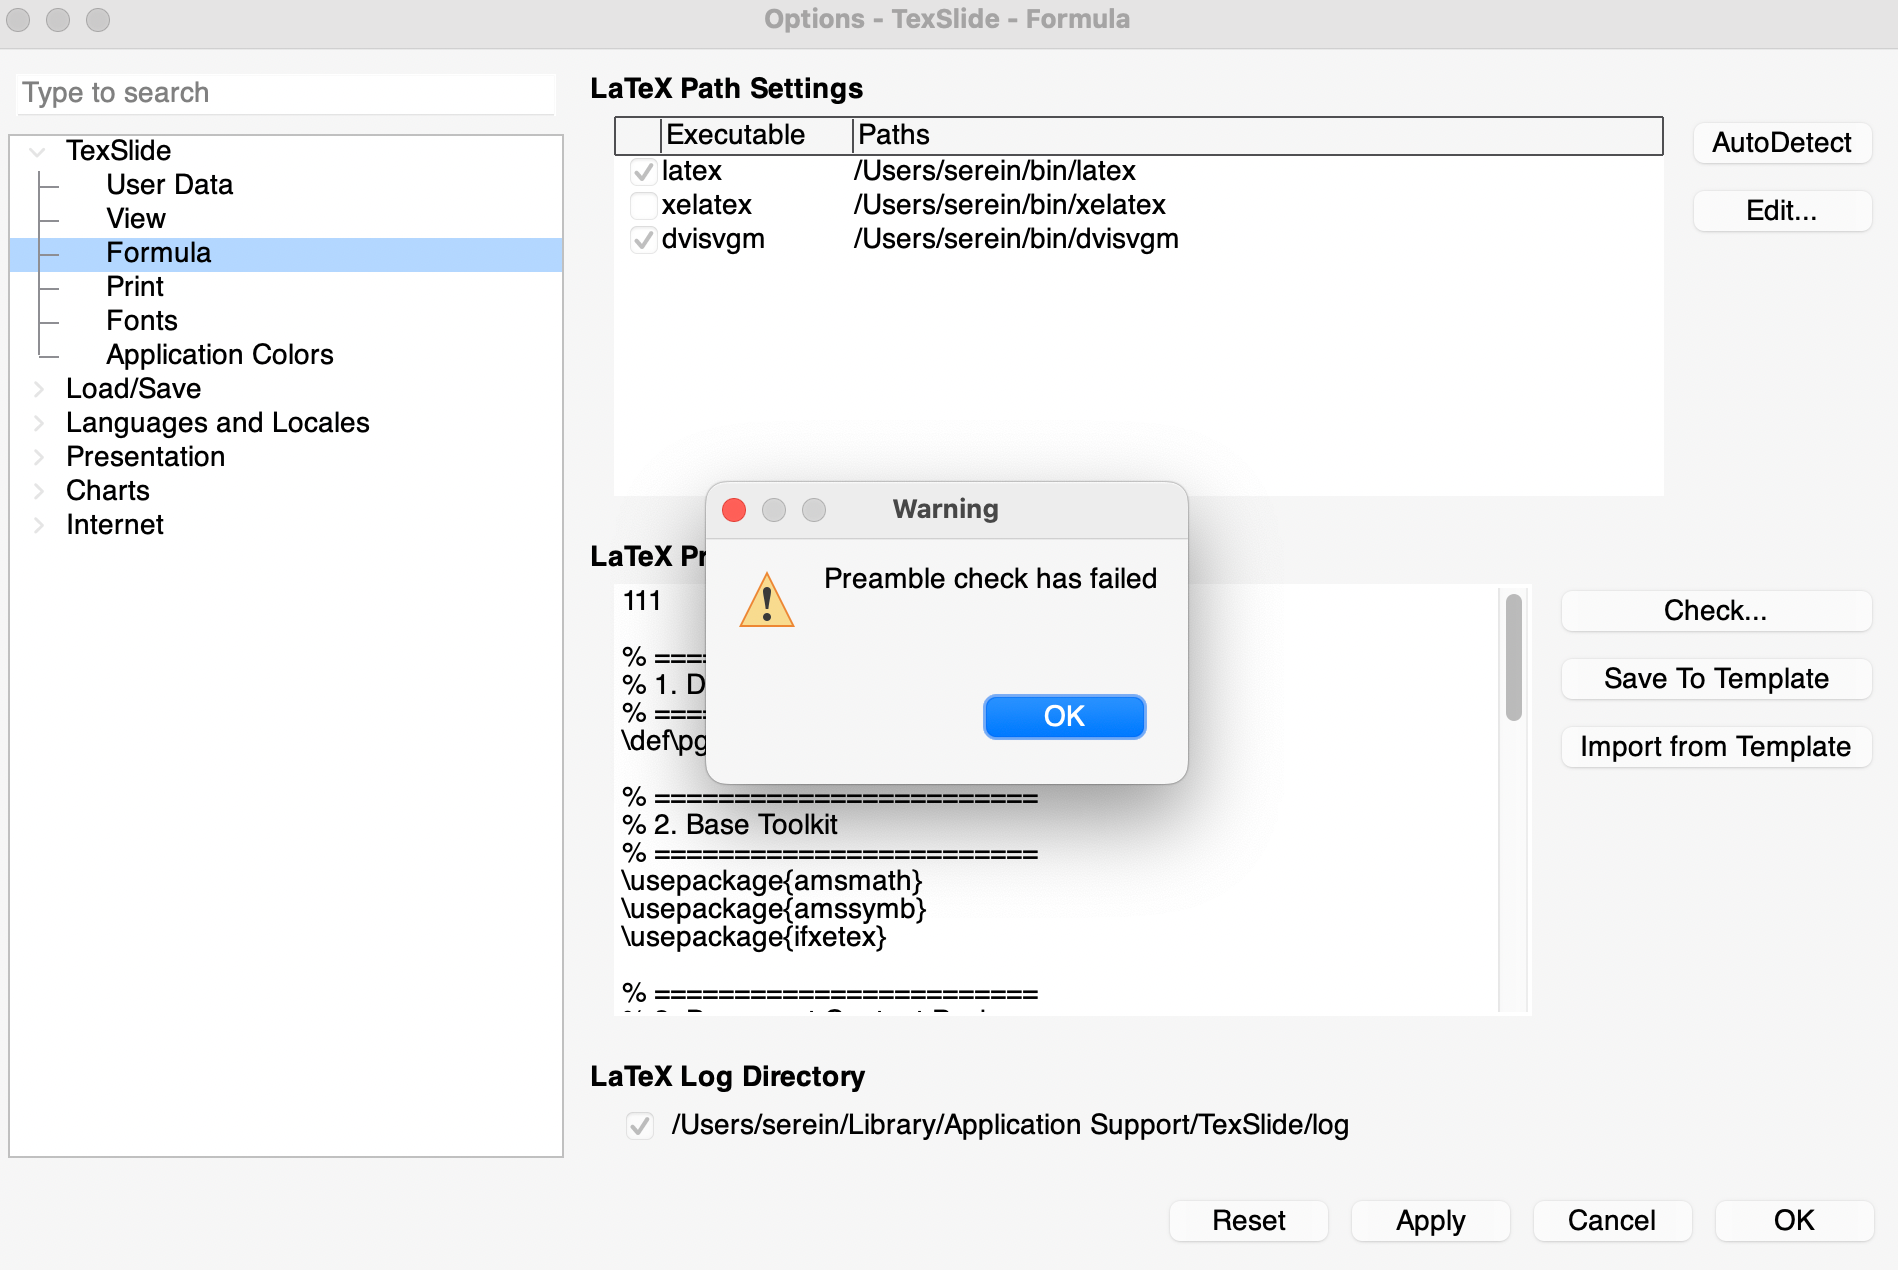Click the '111' line in preamble

point(642,601)
